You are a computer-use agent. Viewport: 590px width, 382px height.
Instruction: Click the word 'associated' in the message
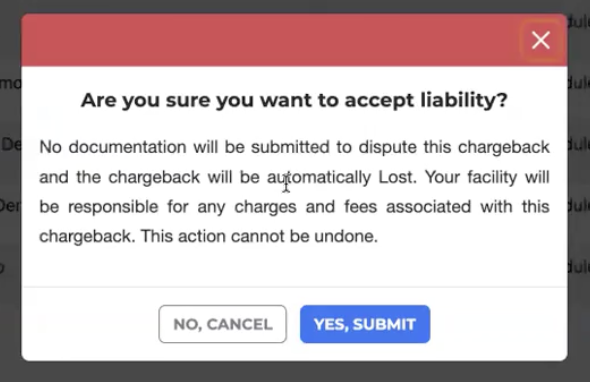point(429,207)
